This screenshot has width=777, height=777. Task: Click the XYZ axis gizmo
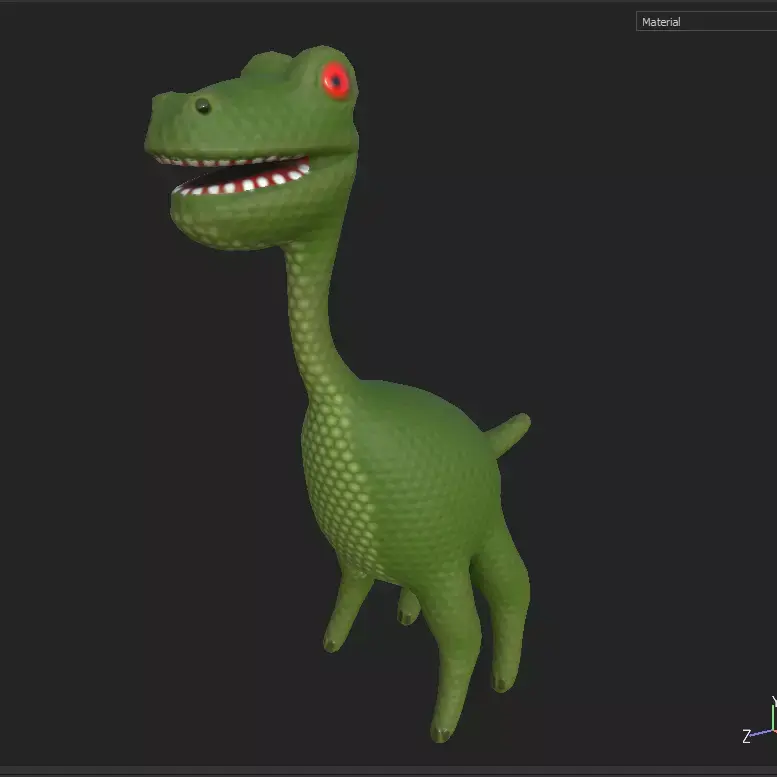coord(761,720)
